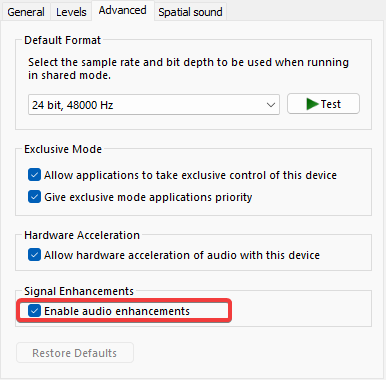Expand the sample rate dropdown arrow
Viewport: 386px width, 380px height.
[271, 105]
